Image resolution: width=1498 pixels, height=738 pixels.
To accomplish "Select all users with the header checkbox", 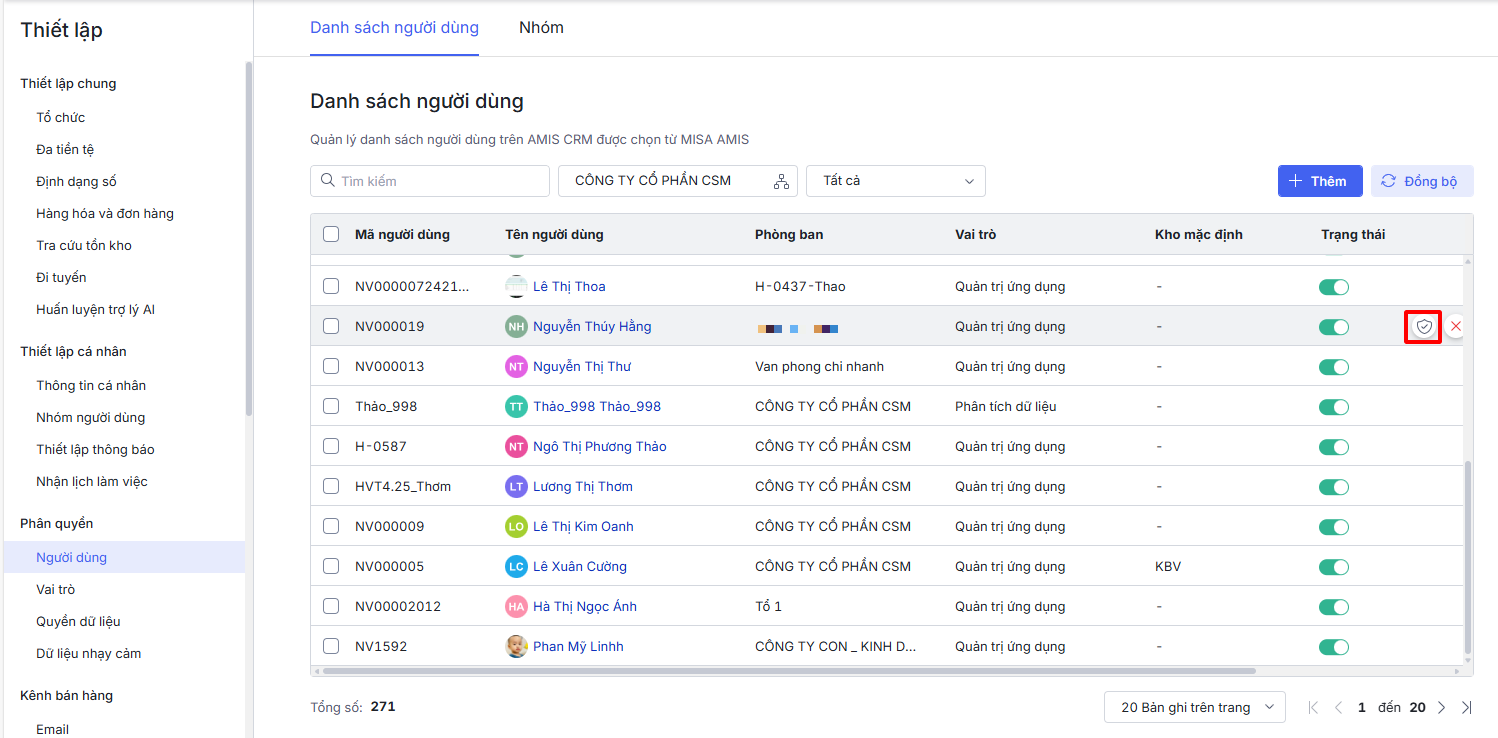I will (x=331, y=234).
